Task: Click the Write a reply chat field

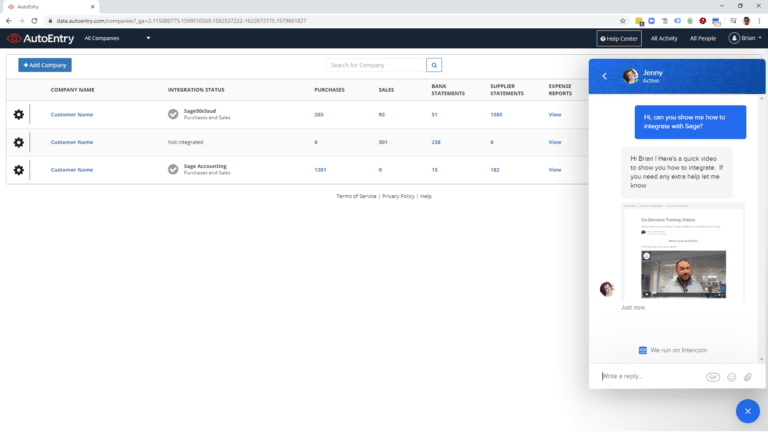Action: point(650,377)
